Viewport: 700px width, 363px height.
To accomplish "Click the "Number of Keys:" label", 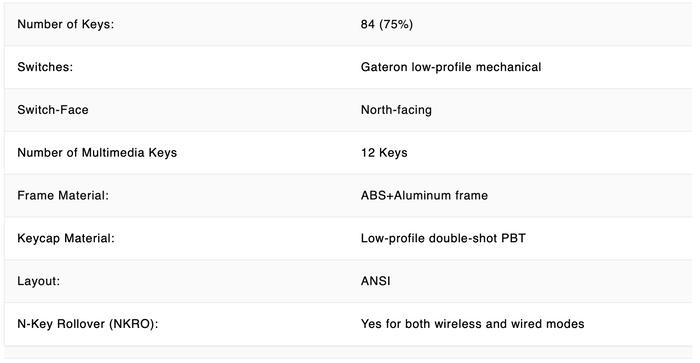I will 66,24.
